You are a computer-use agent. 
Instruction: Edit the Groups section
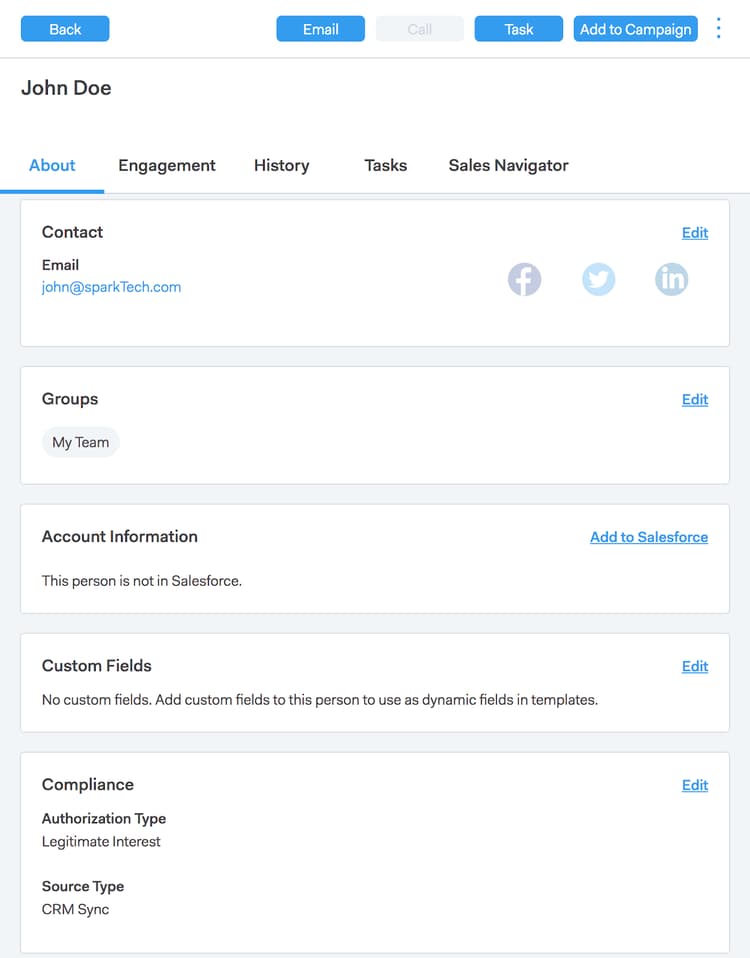(x=694, y=400)
